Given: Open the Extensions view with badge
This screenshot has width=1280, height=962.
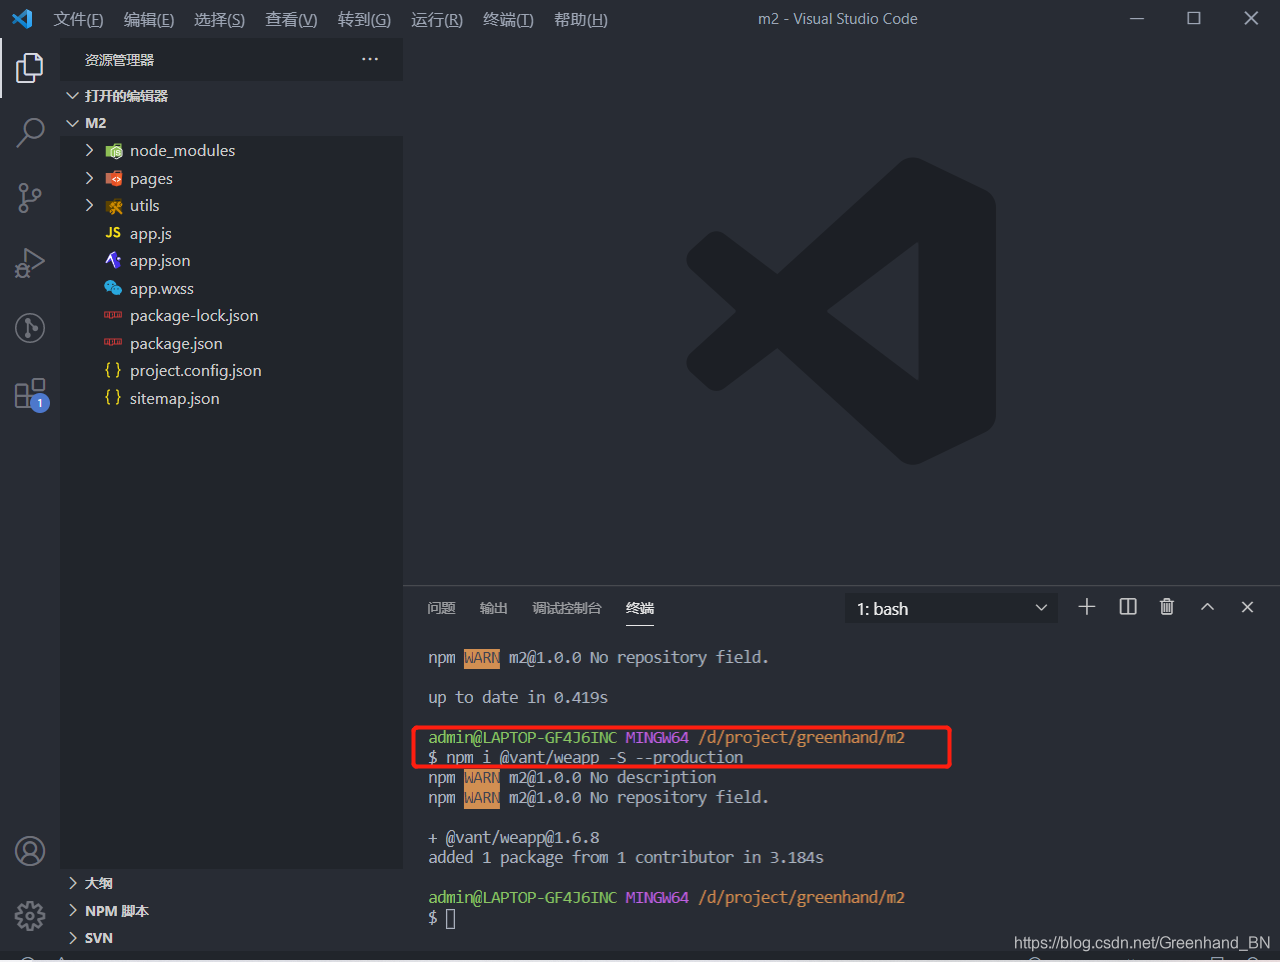Looking at the screenshot, I should click(31, 394).
